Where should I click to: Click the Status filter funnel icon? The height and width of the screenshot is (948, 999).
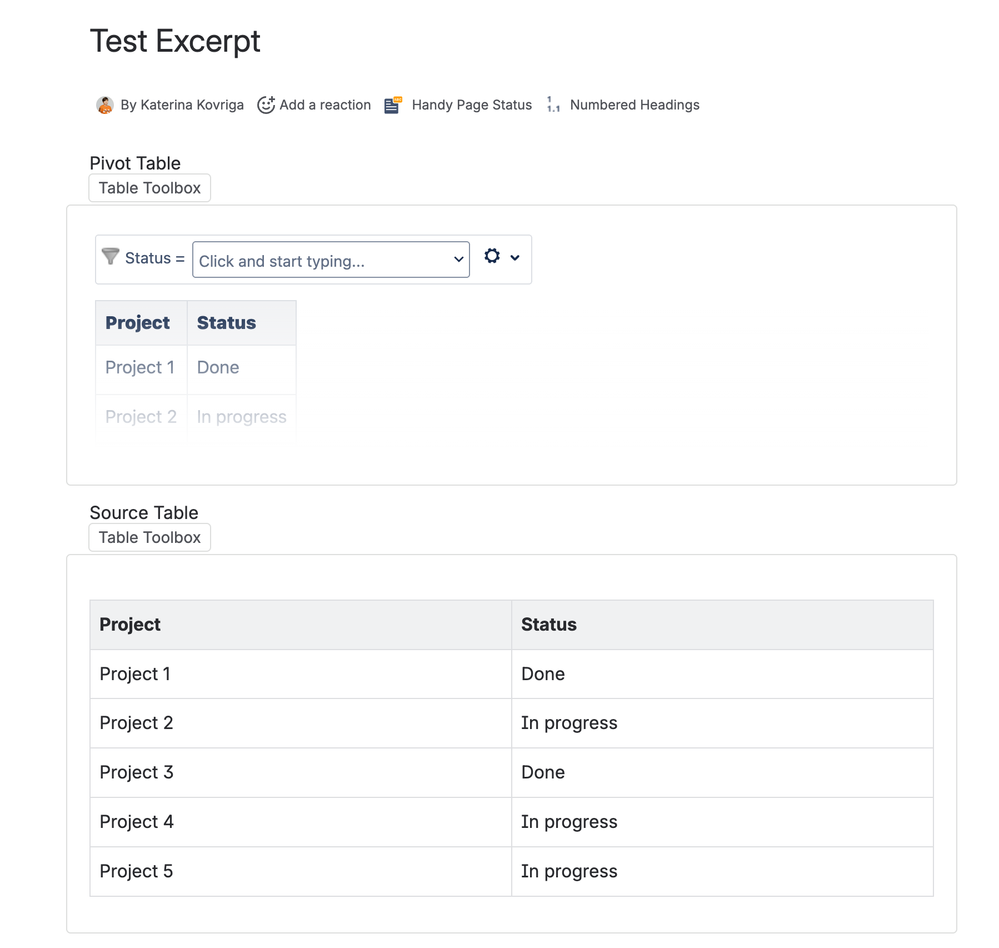111,257
